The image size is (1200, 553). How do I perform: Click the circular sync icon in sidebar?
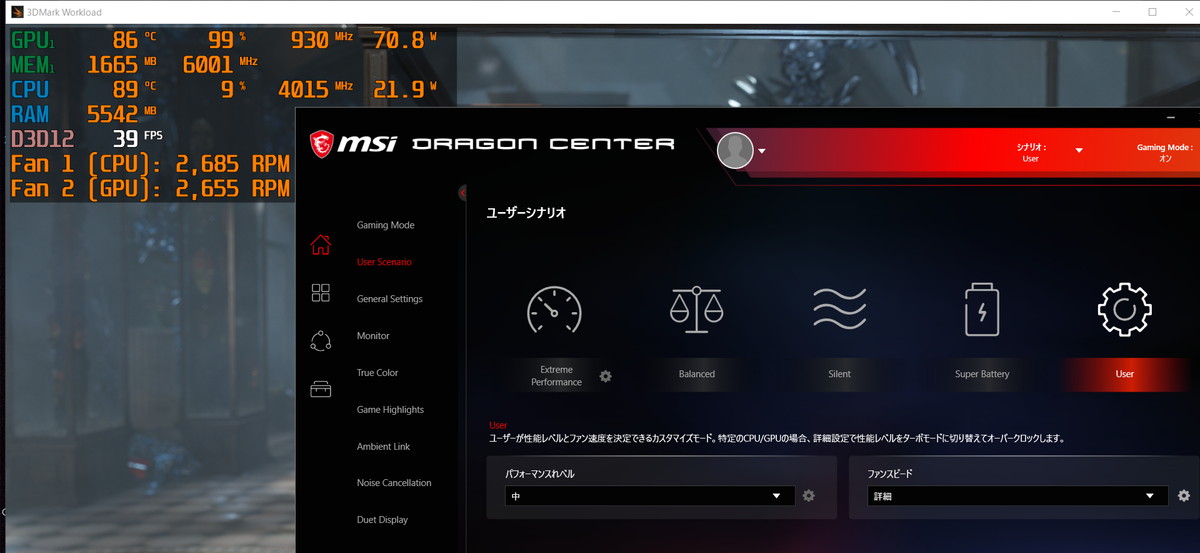pyautogui.click(x=320, y=341)
